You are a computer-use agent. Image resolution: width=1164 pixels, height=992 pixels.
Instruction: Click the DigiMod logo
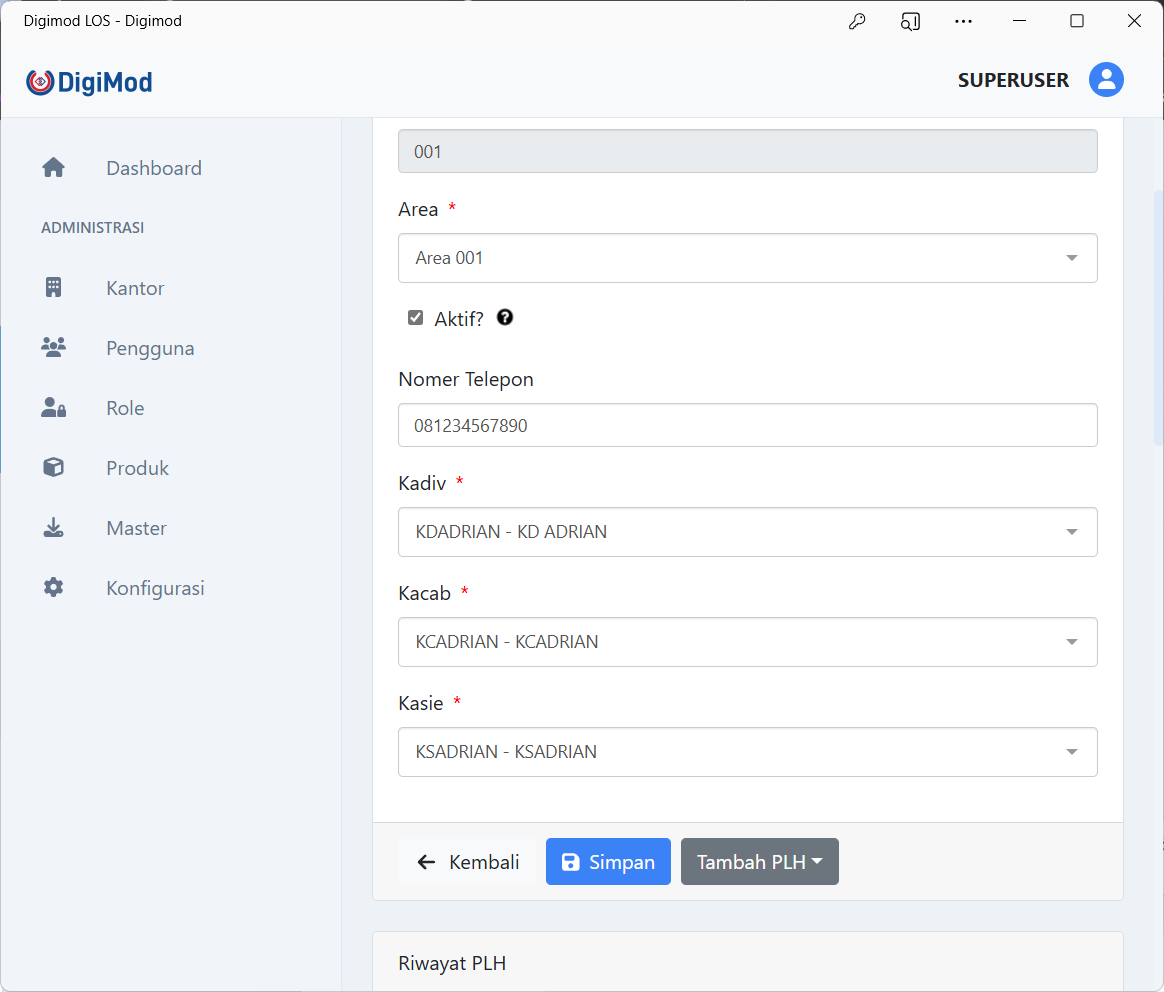coord(90,82)
